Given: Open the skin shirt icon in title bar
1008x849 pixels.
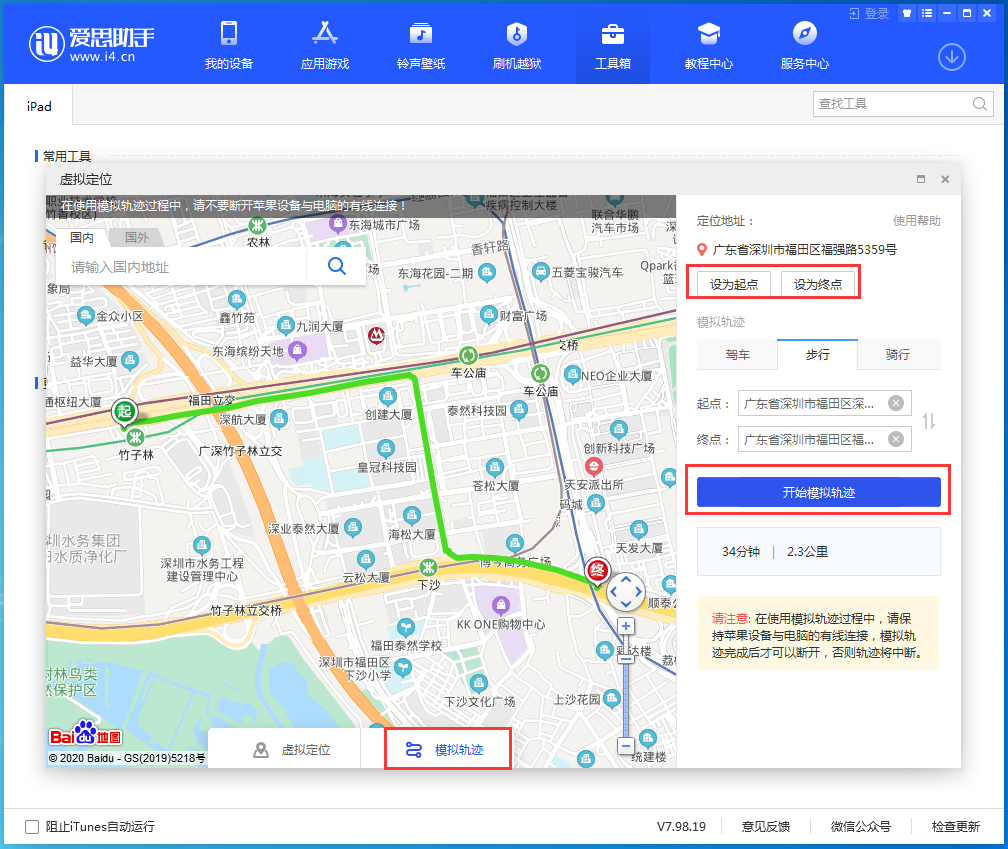Looking at the screenshot, I should coord(906,13).
